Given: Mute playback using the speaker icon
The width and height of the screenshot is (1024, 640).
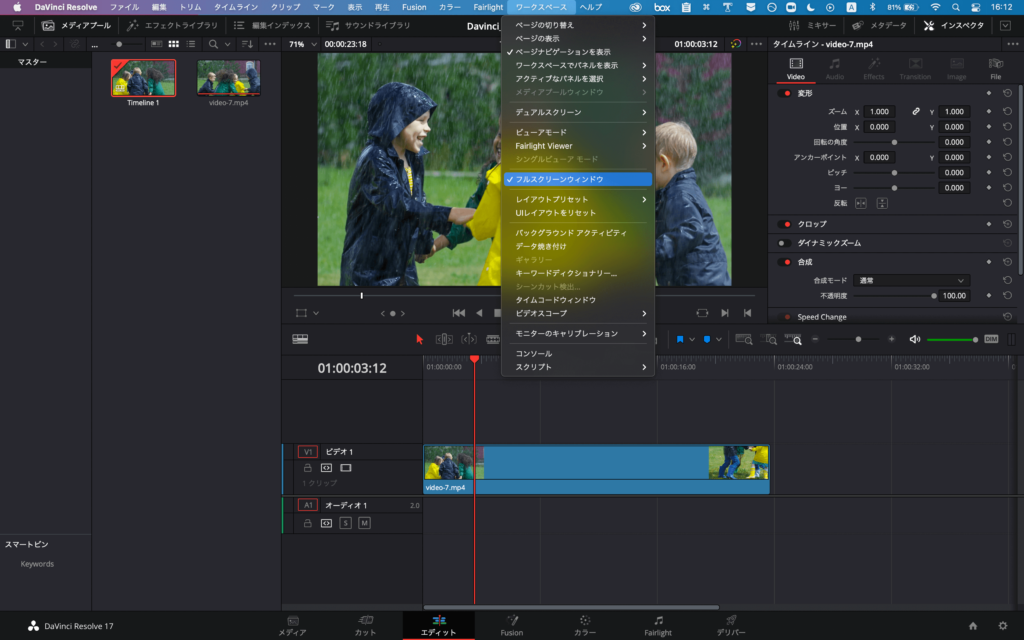Looking at the screenshot, I should coord(914,339).
